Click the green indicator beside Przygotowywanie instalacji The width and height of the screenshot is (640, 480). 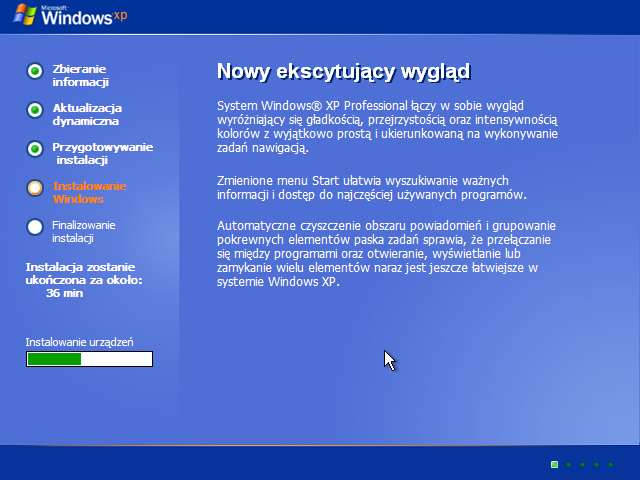35,149
